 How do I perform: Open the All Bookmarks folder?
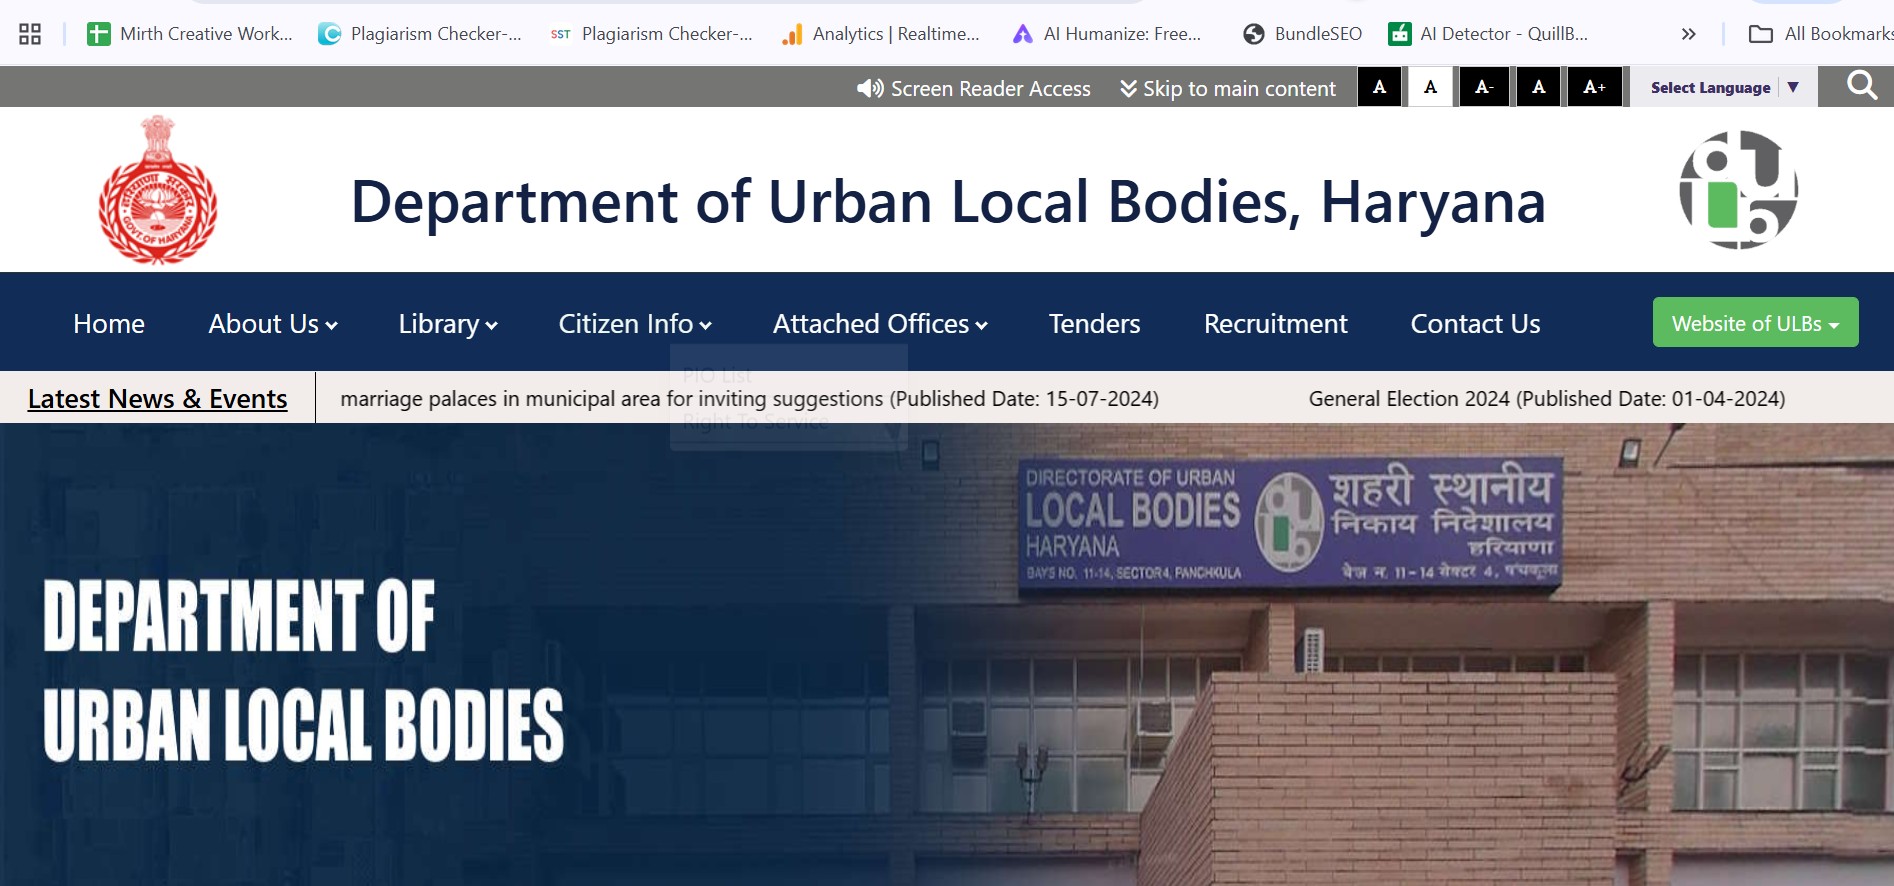pyautogui.click(x=1820, y=34)
